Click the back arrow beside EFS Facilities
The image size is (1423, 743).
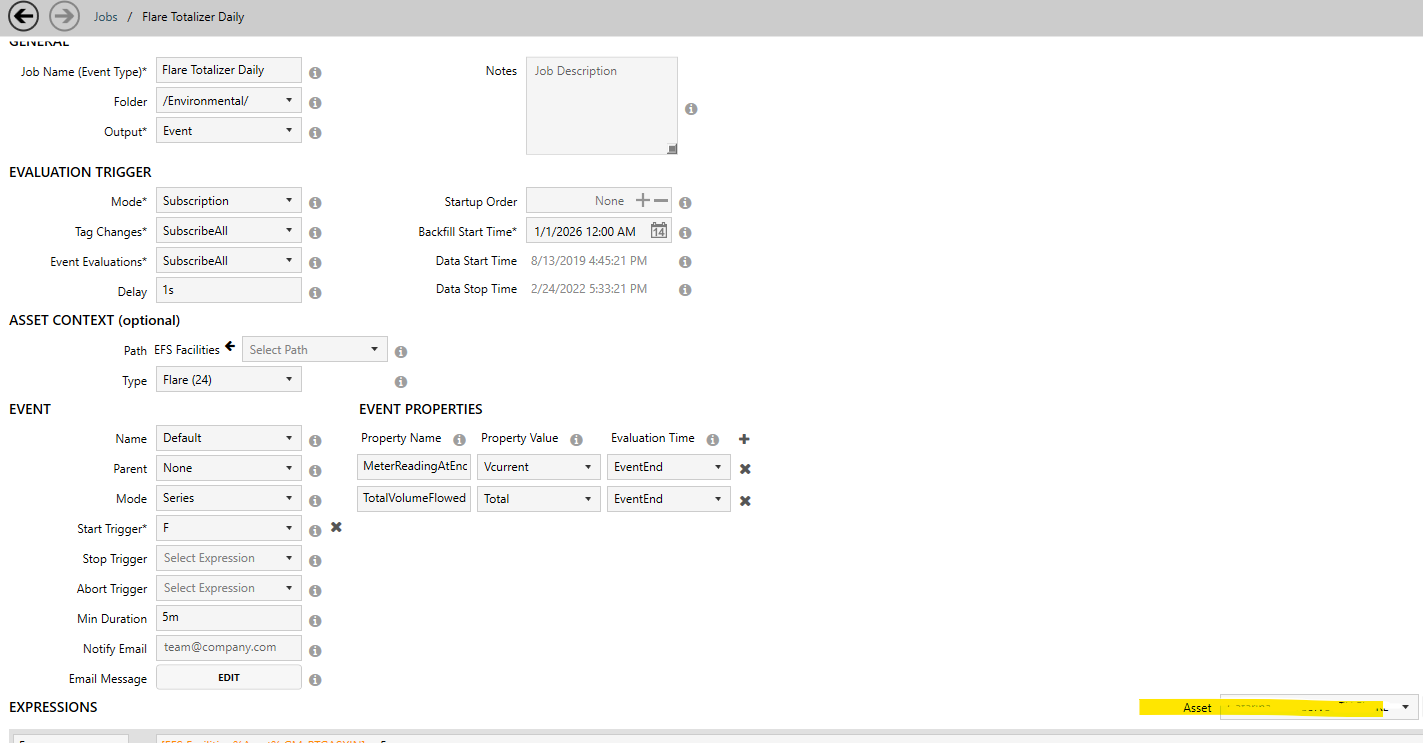[230, 347]
